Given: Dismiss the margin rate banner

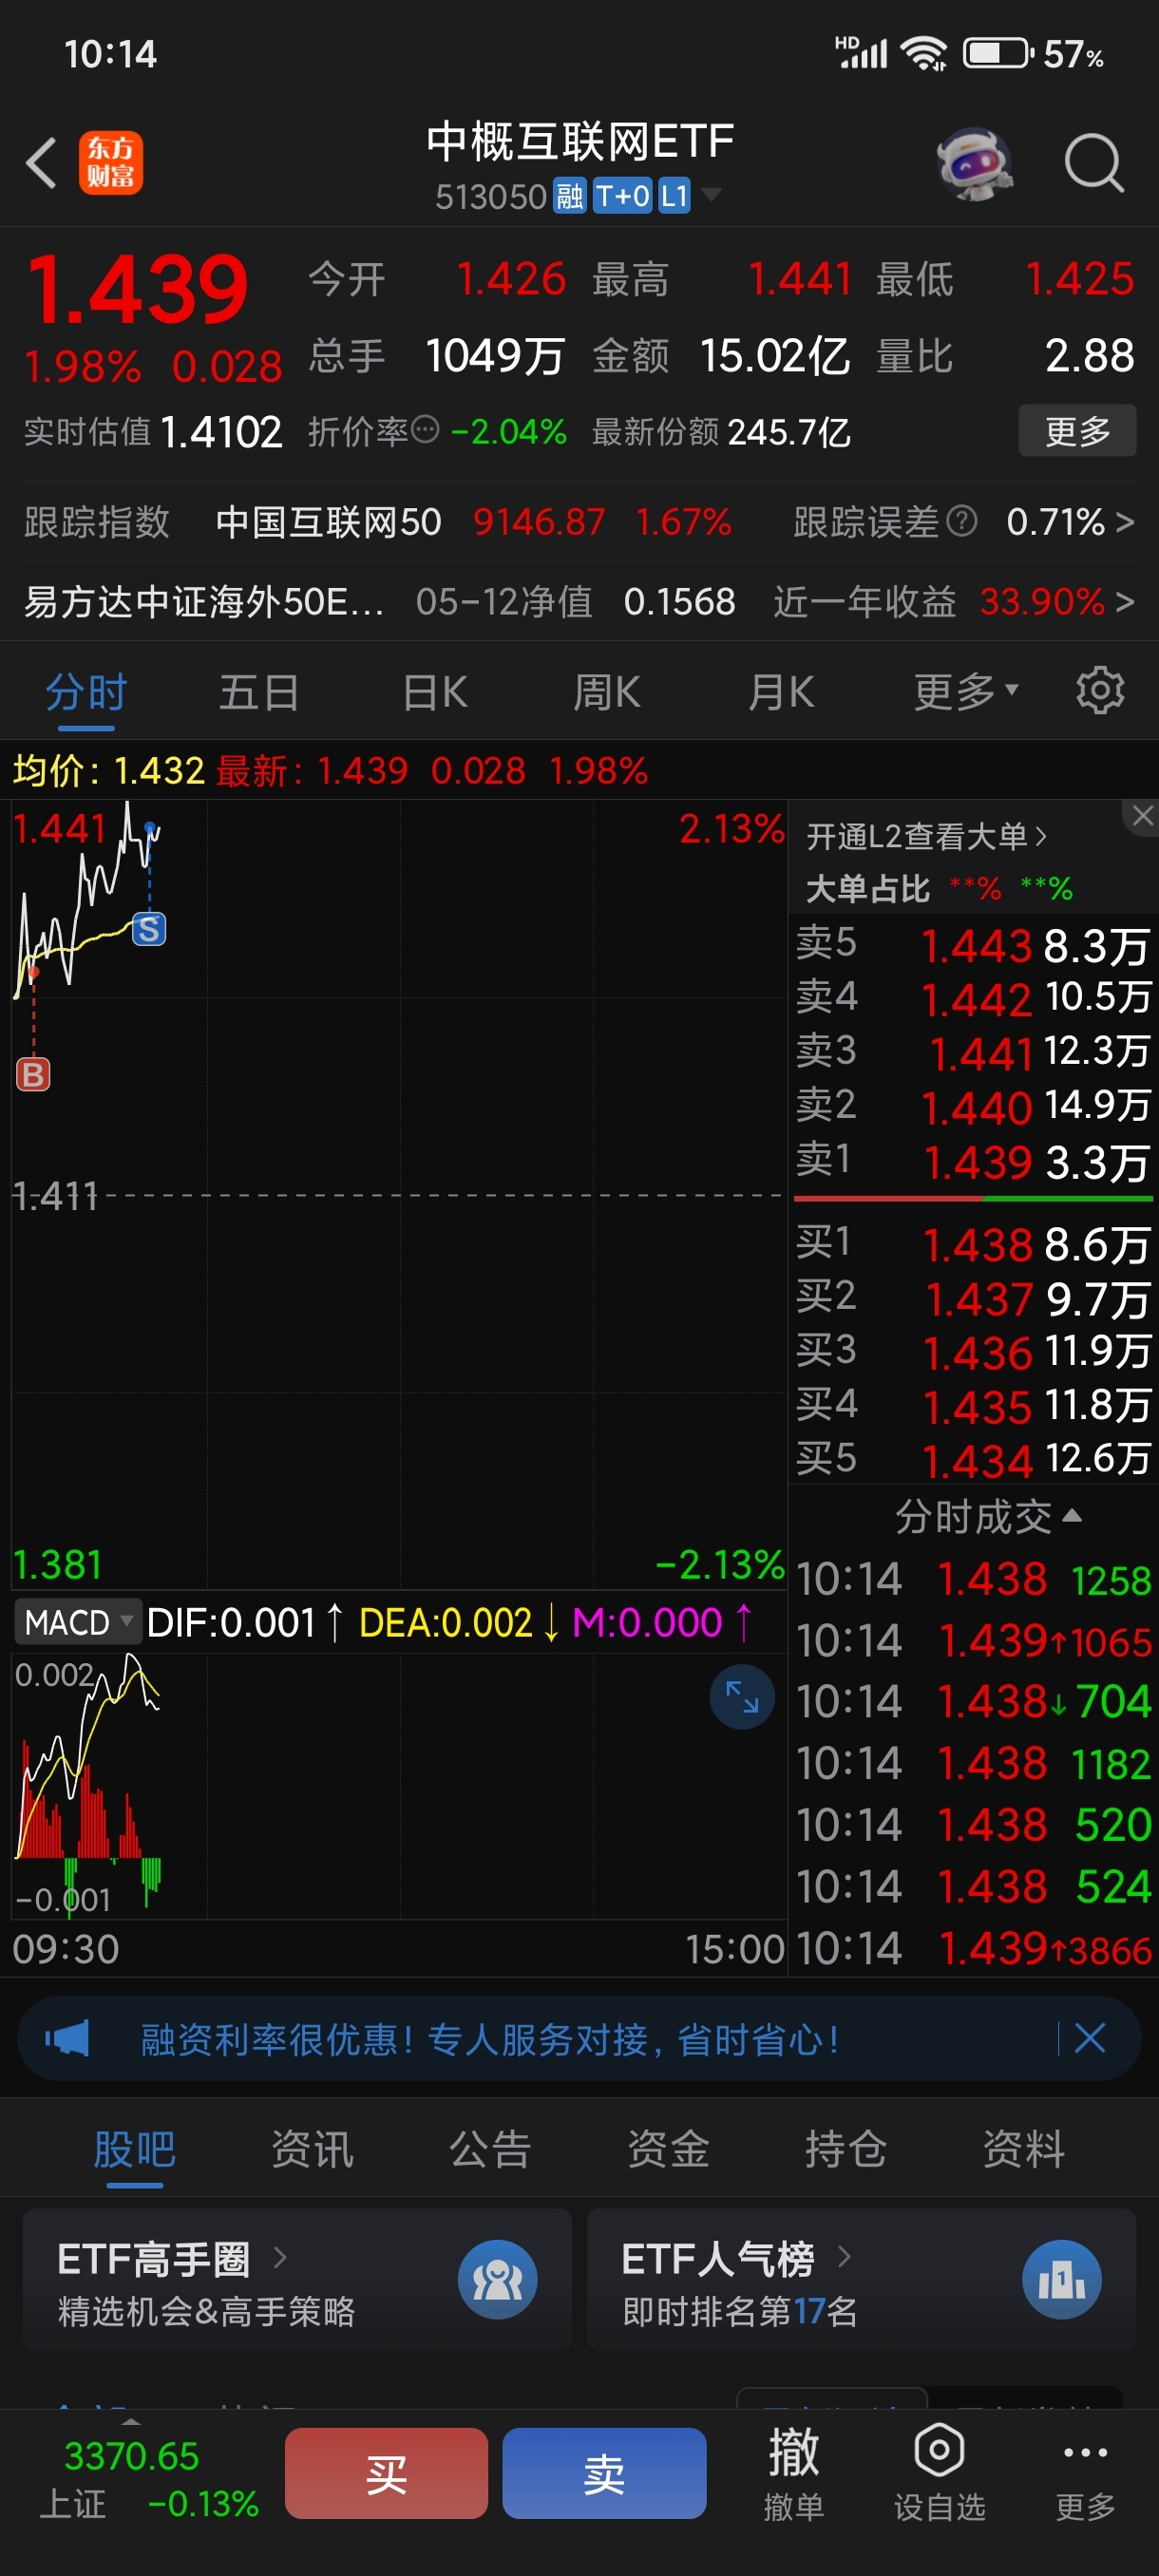Looking at the screenshot, I should (1089, 2038).
